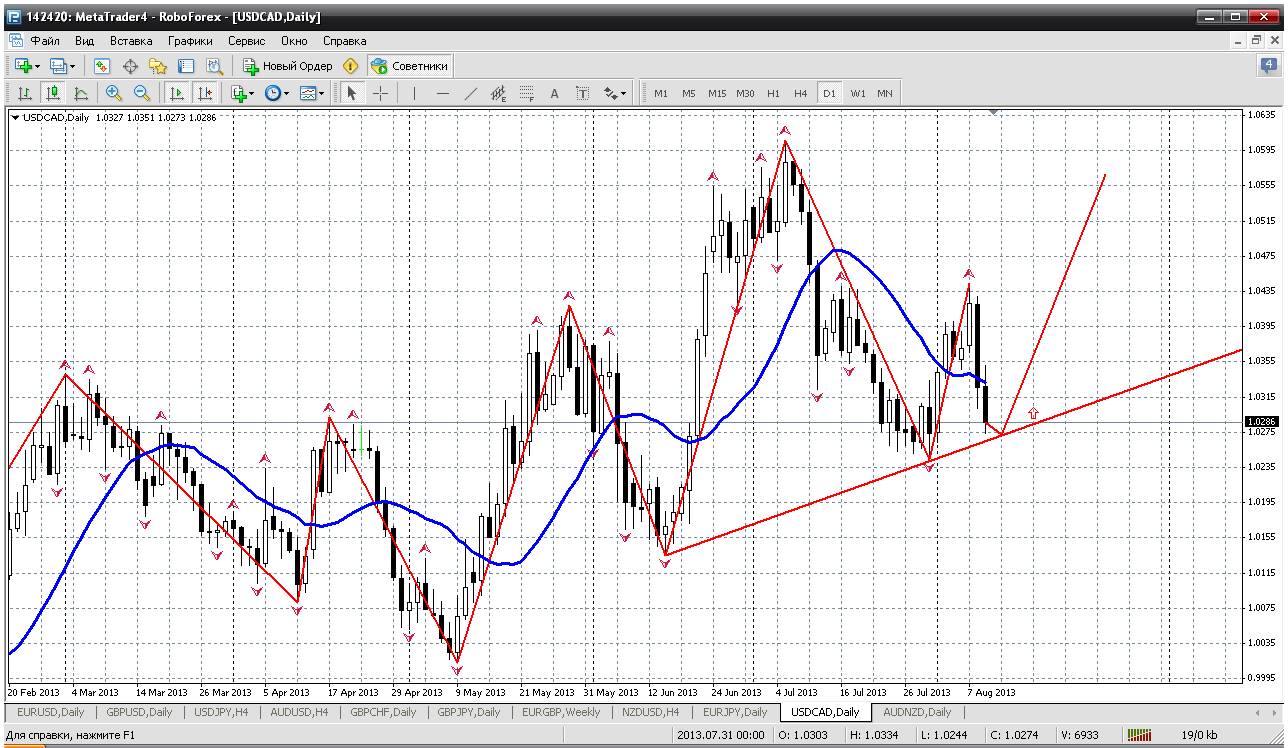Zoom out on the chart
The width and height of the screenshot is (1288, 748).
[141, 93]
